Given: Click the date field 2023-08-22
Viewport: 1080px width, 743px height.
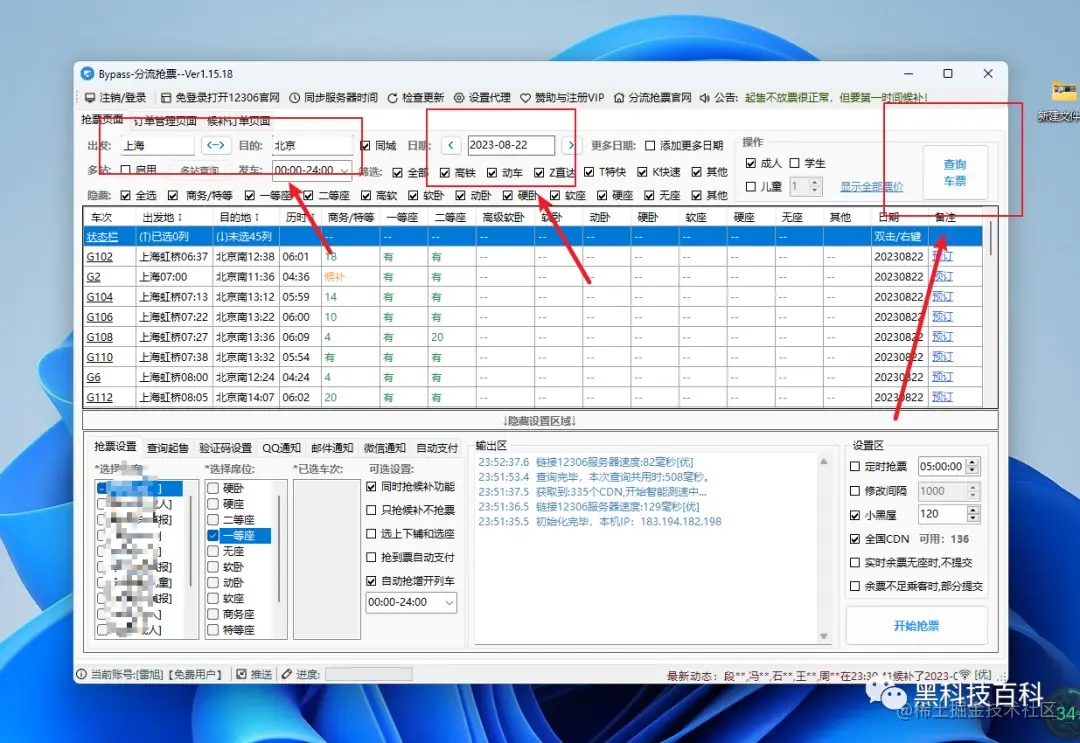Looking at the screenshot, I should click(x=511, y=145).
